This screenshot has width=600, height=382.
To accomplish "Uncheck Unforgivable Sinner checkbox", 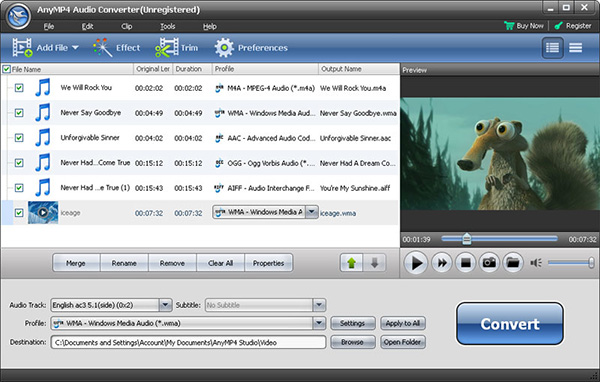I will [19, 138].
